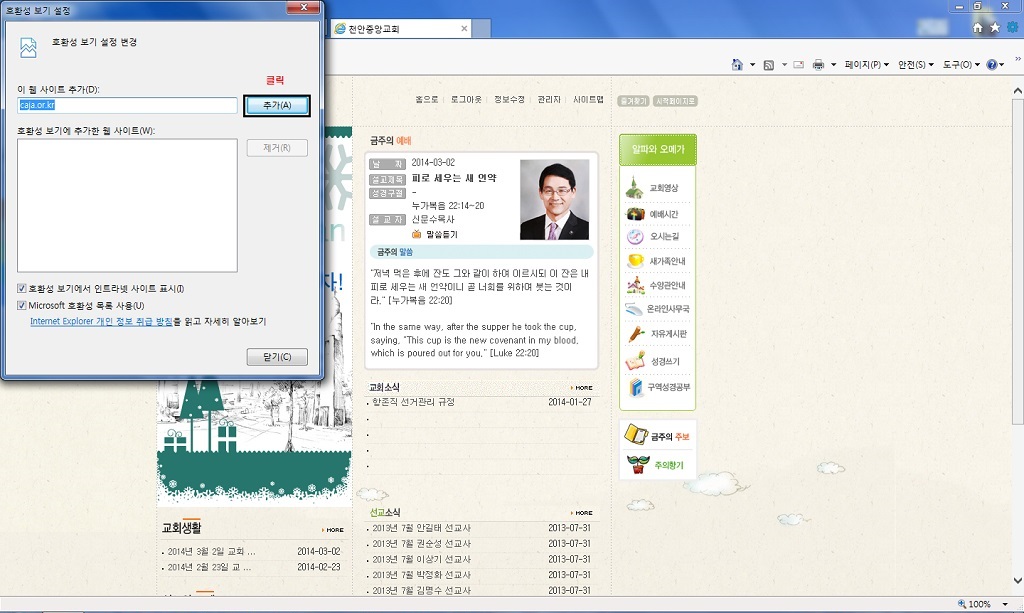Screen dimensions: 1024x613
Task: Expand the Print dropdown arrow
Action: pyautogui.click(x=833, y=65)
